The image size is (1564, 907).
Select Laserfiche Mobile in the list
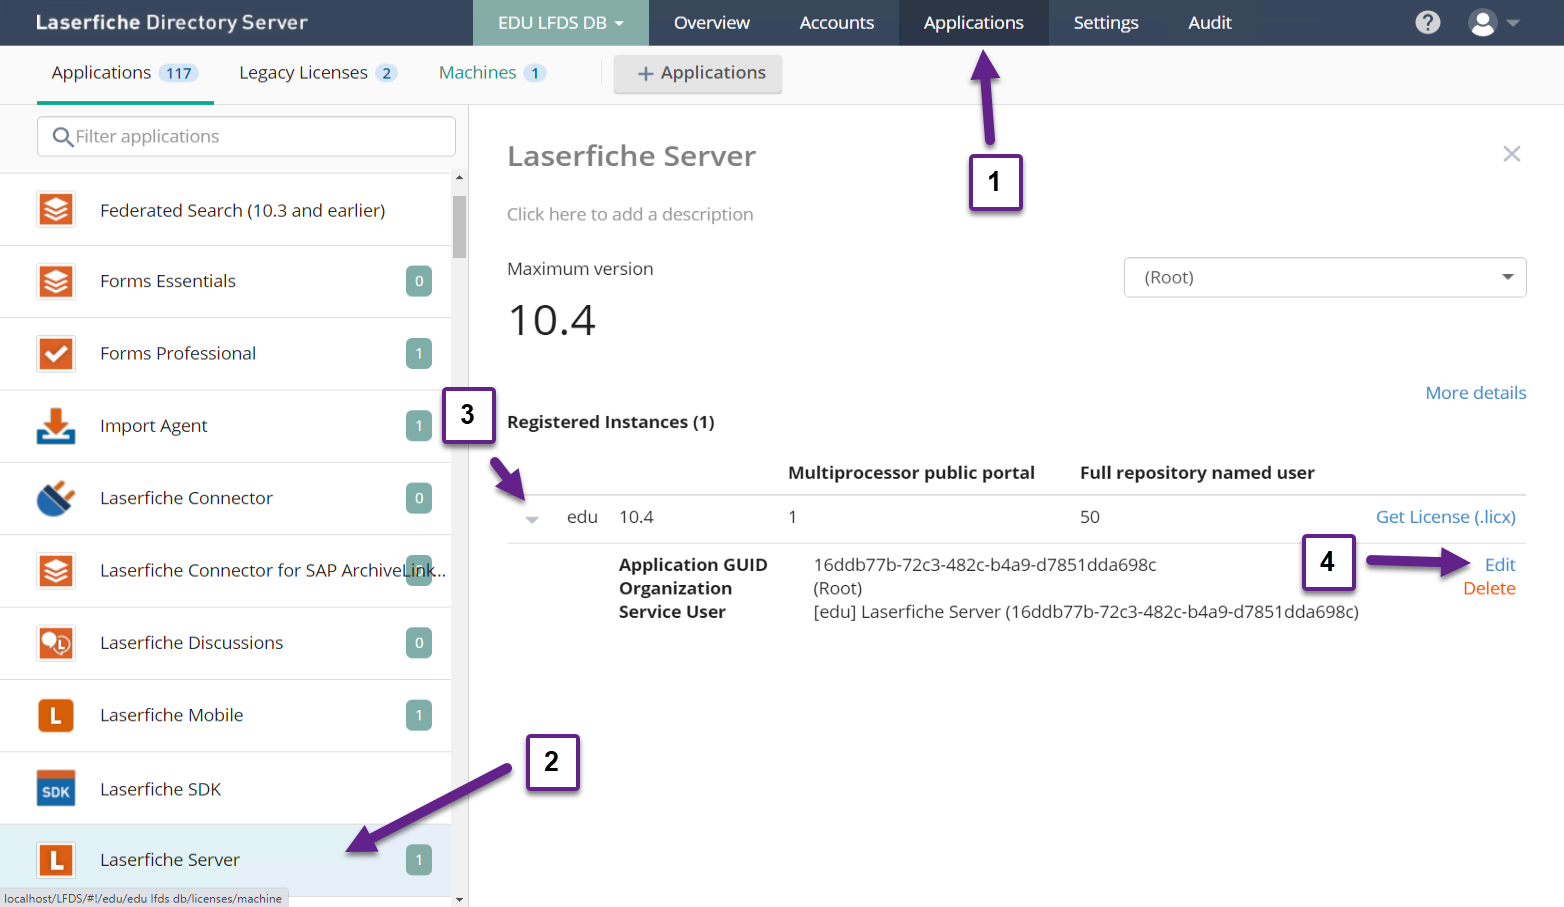coord(225,716)
